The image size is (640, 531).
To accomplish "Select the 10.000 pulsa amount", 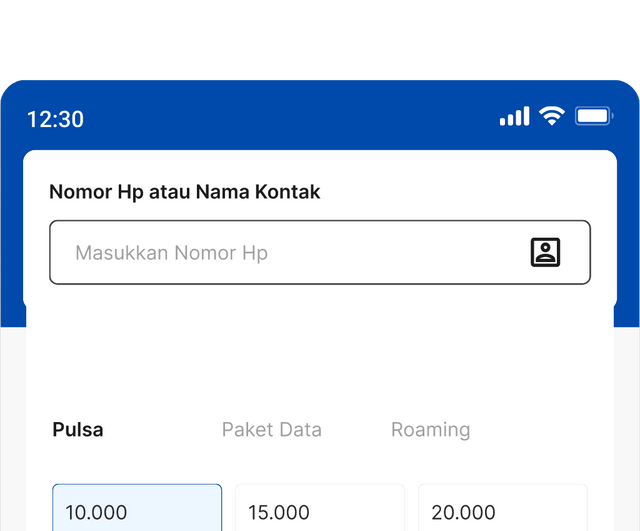I will point(137,508).
